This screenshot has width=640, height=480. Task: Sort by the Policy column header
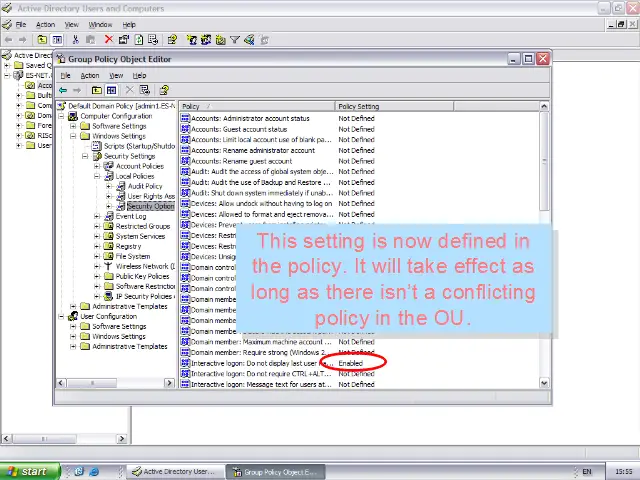coord(257,106)
